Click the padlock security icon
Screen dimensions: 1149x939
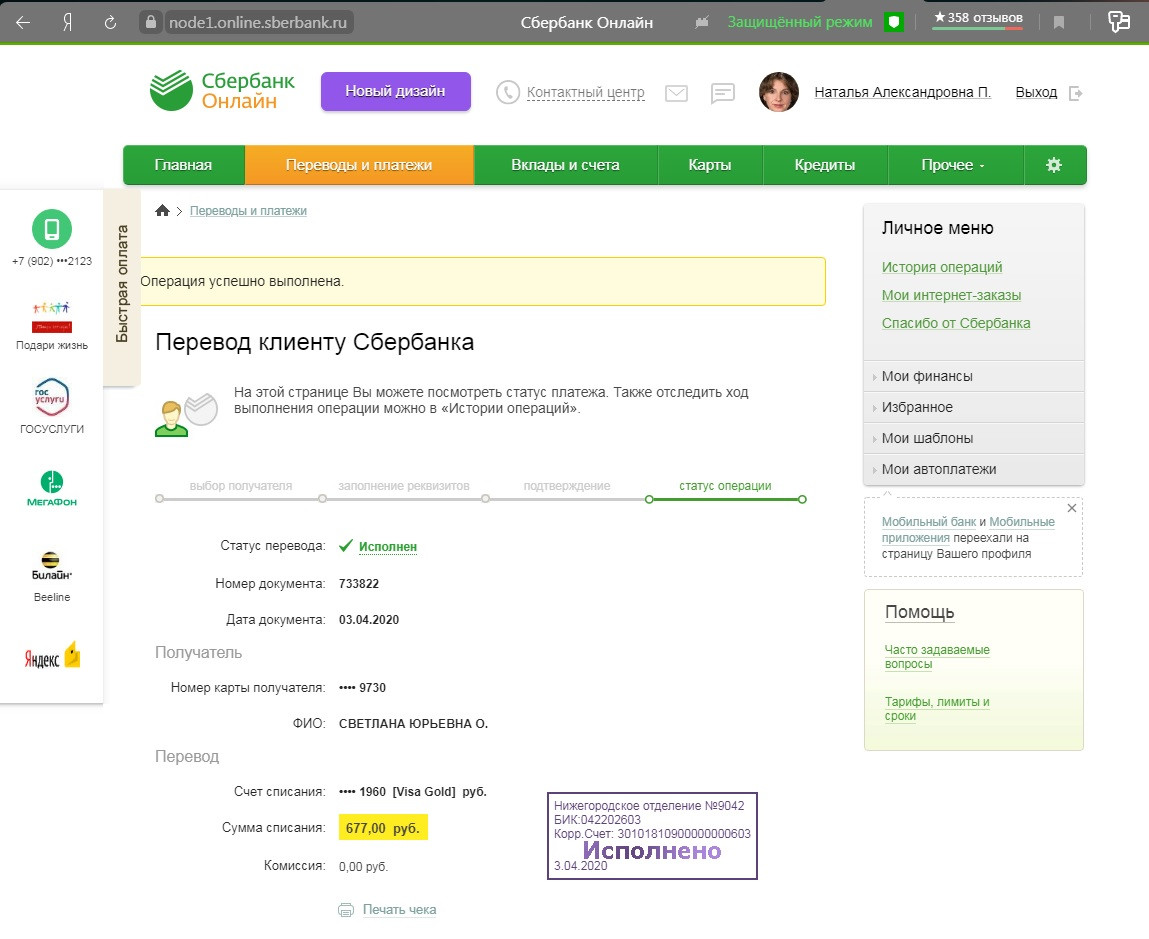tap(151, 22)
